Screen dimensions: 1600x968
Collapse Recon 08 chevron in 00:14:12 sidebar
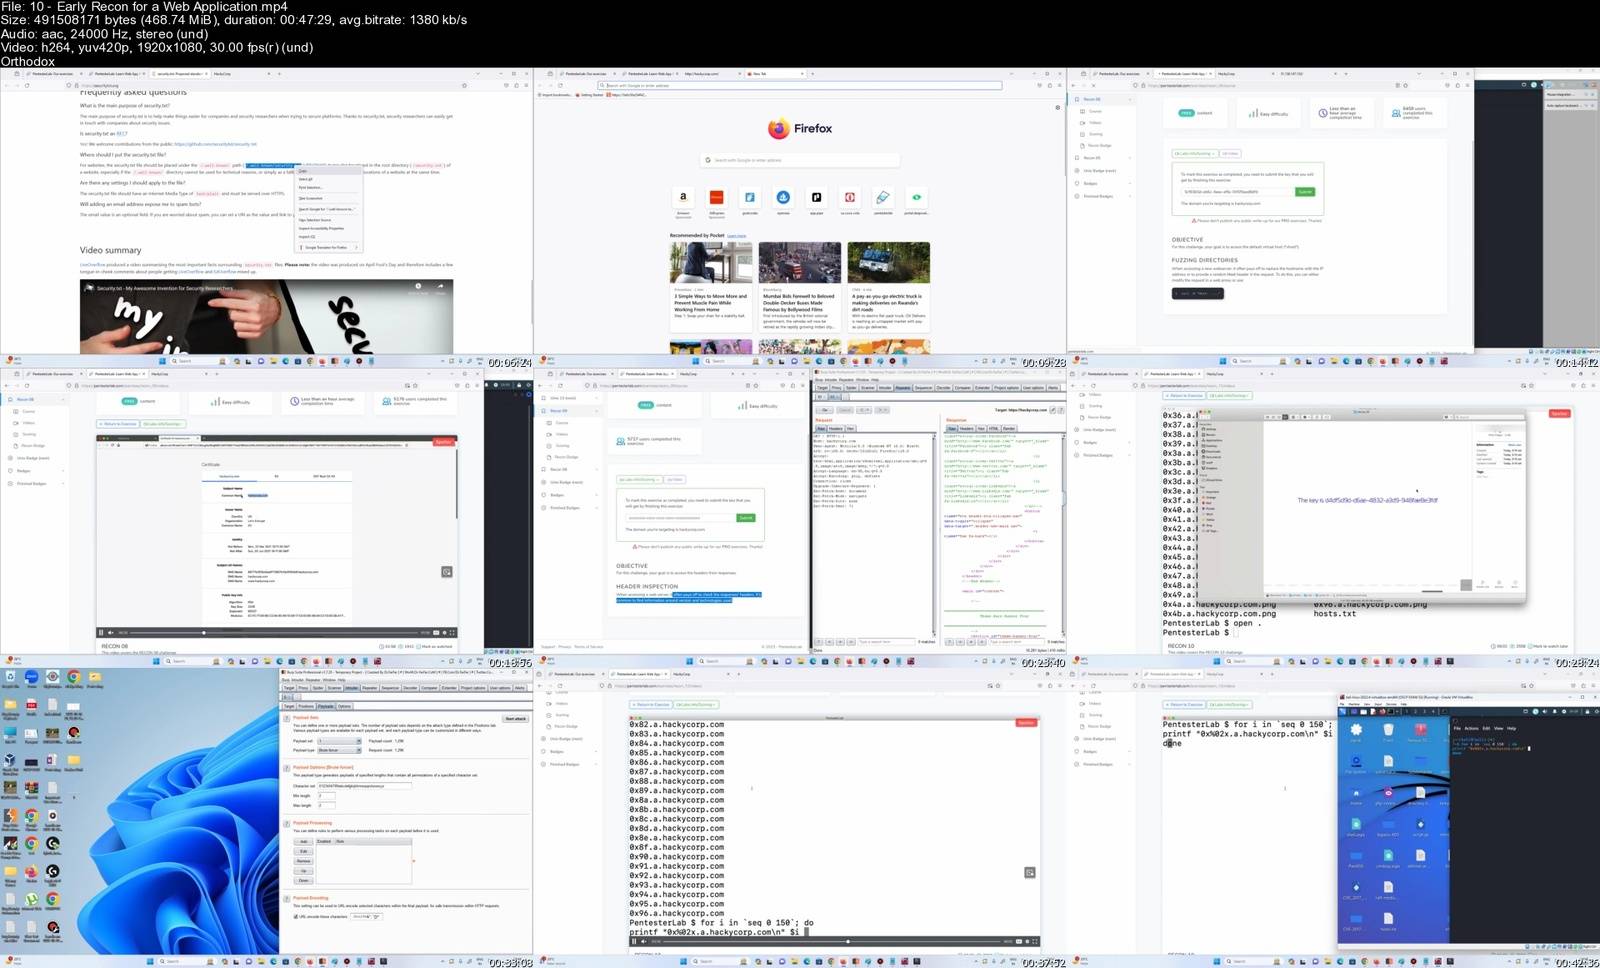point(1131,99)
